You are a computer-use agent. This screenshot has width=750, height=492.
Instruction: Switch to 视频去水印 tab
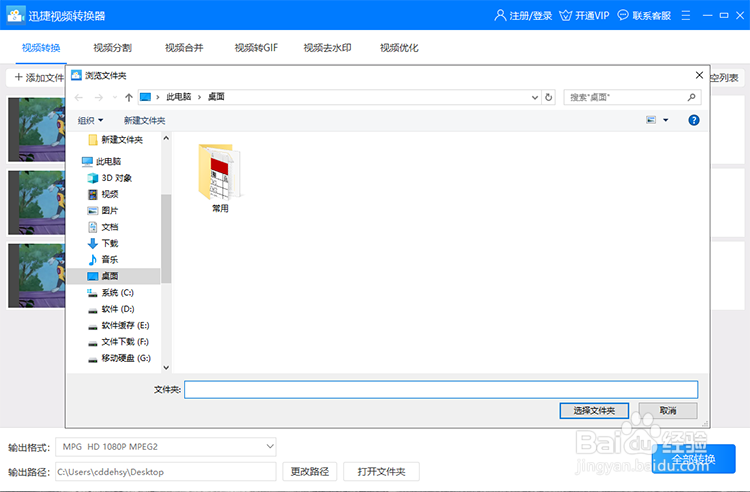coord(328,48)
